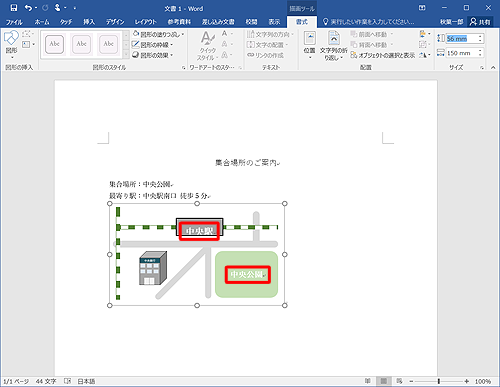Open the 差し込み文書 tab
500x387 pixels.
218,22
